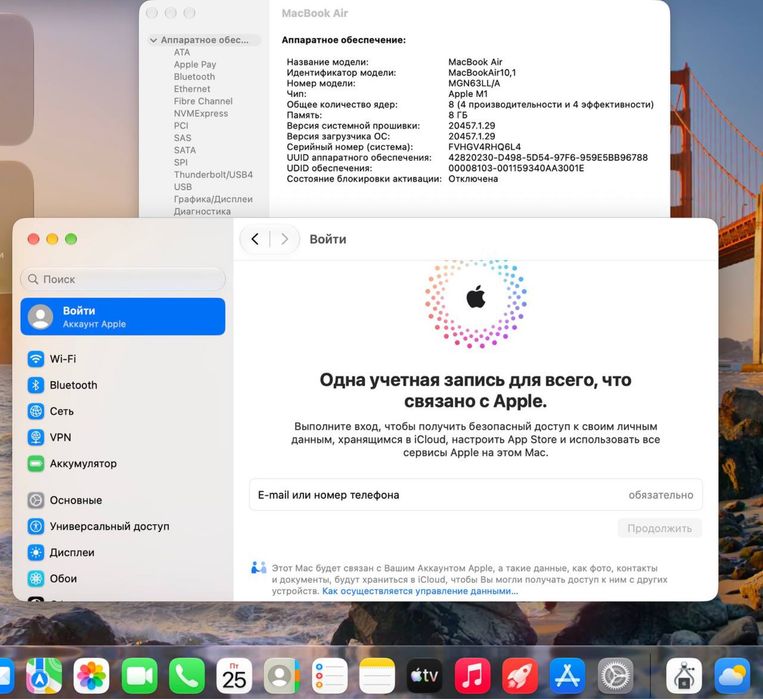Open Apple TV from the Dock
The width and height of the screenshot is (763, 699).
click(424, 676)
